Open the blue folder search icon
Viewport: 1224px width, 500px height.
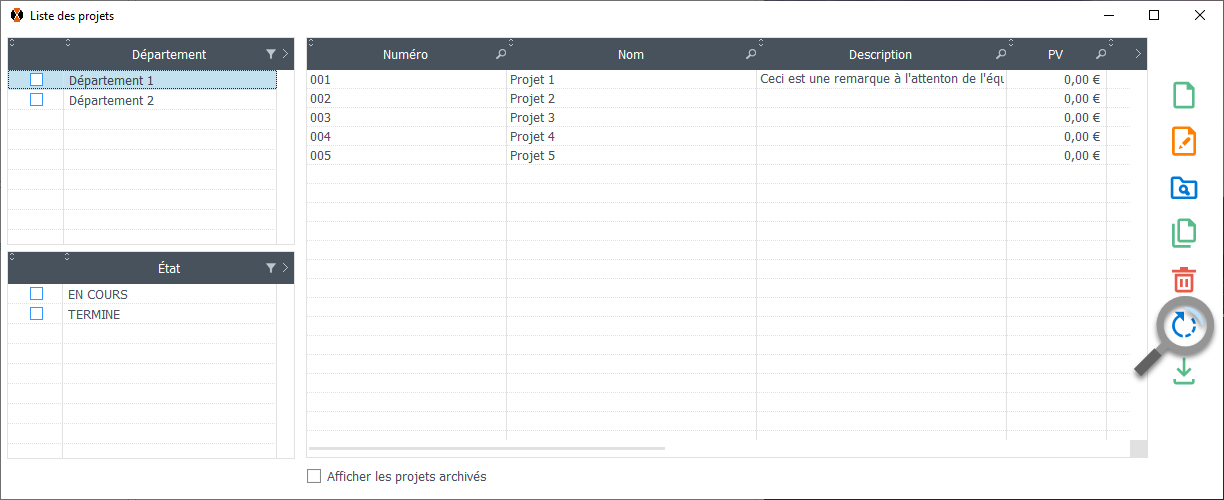[1183, 187]
